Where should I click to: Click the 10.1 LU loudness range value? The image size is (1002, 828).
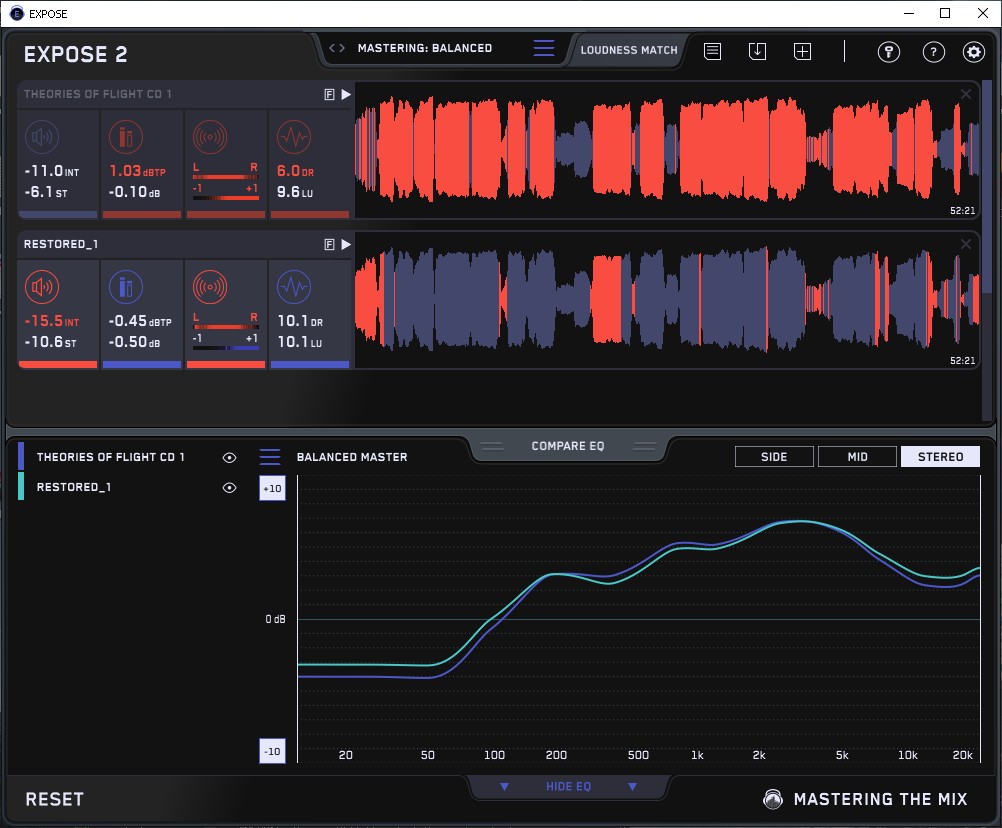tap(300, 342)
